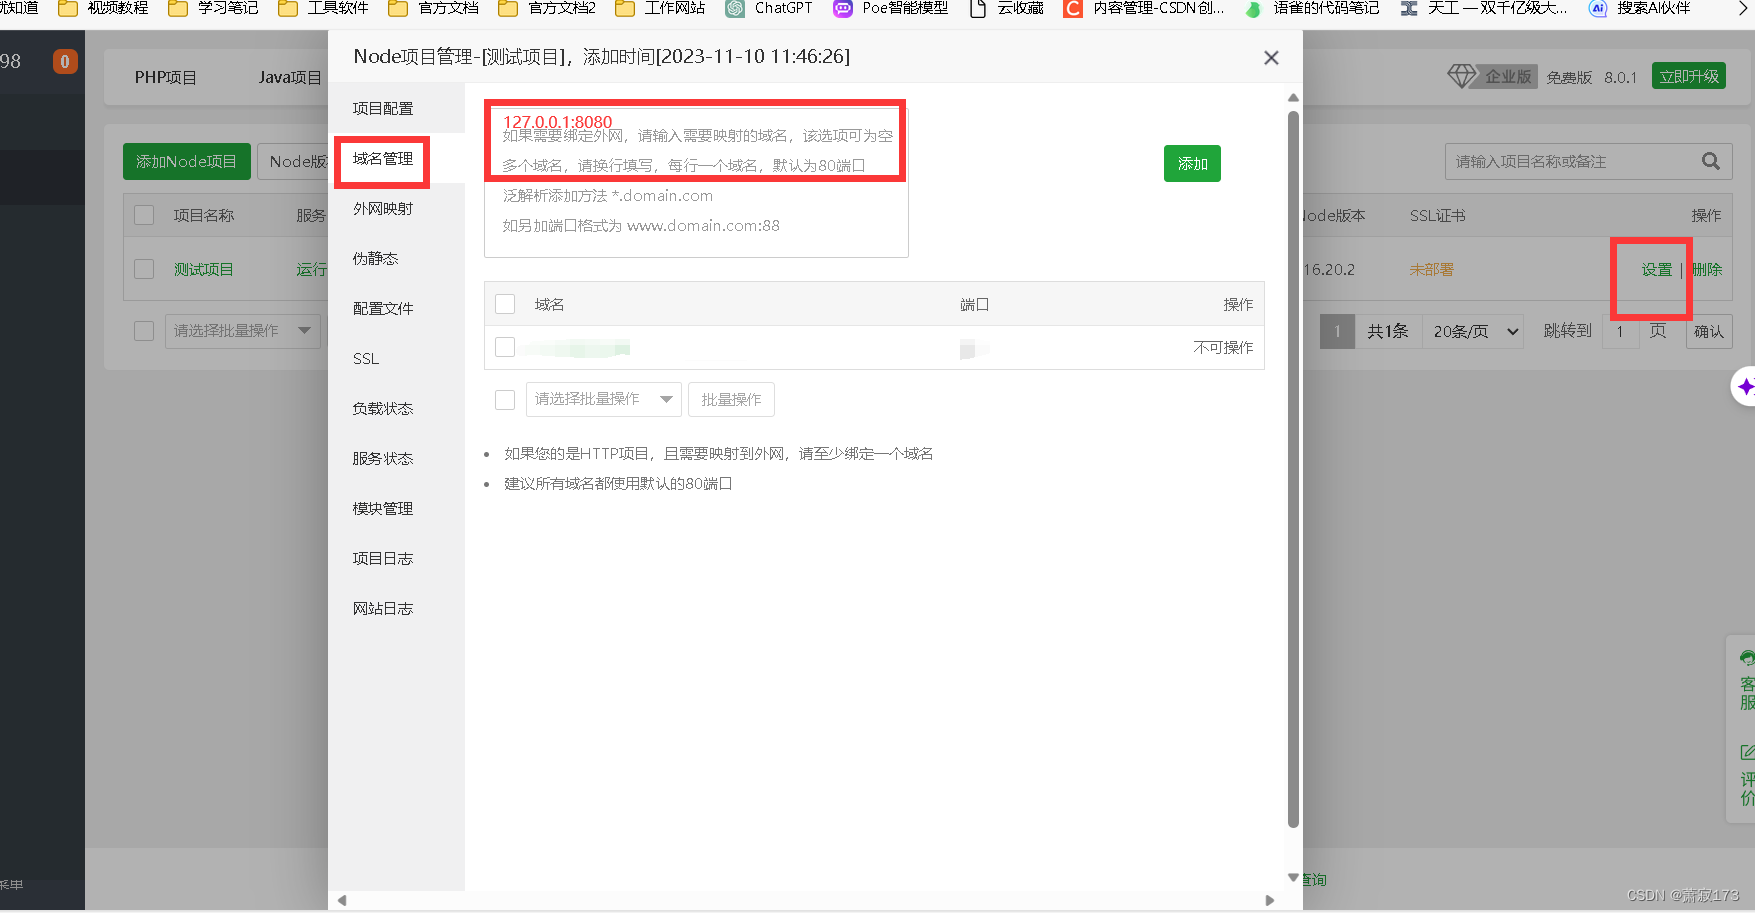Click 未部署 SSL status link
1755x913 pixels.
click(1432, 270)
